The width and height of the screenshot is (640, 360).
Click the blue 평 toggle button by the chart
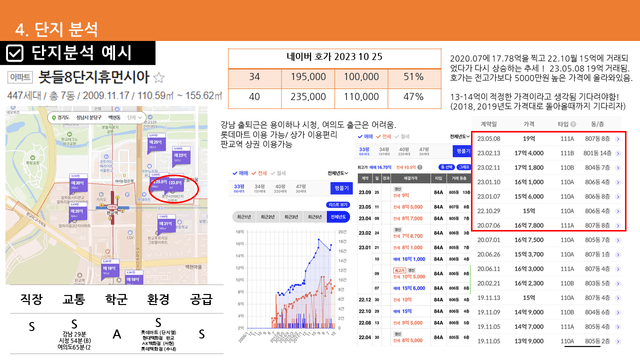[x=341, y=188]
